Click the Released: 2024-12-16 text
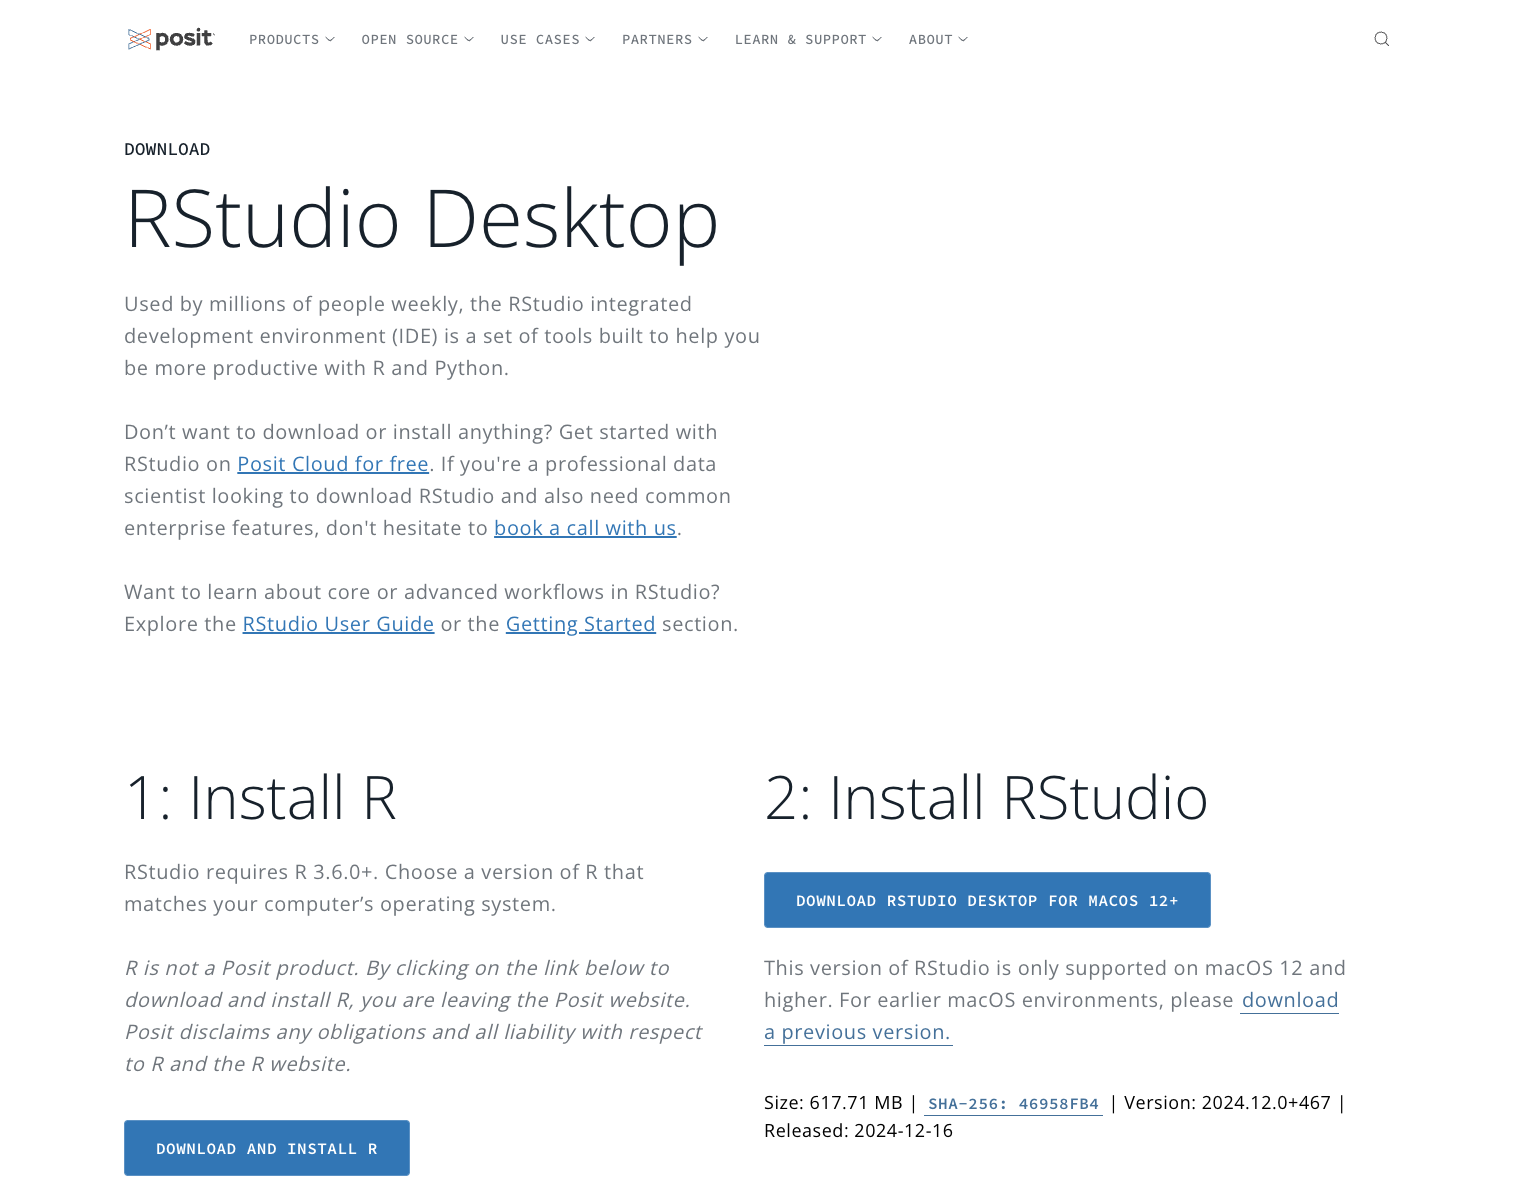Viewport: 1519px width, 1194px height. click(858, 1131)
